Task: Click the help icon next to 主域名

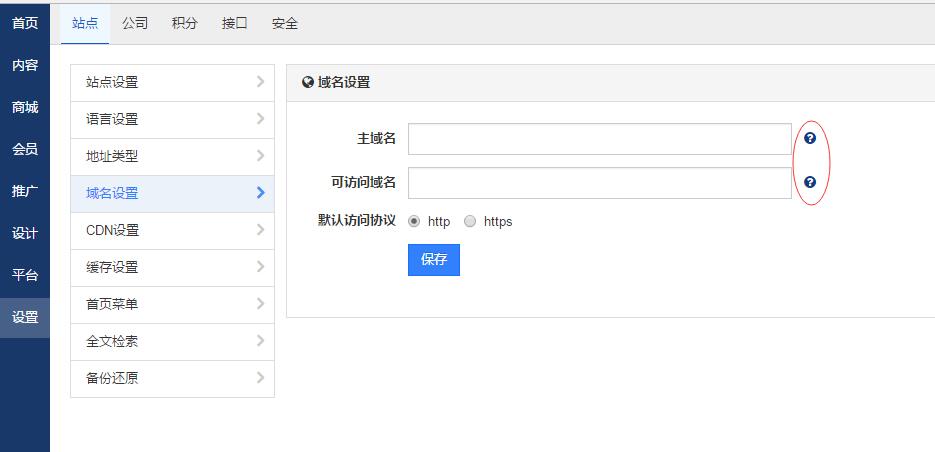Action: [x=810, y=138]
